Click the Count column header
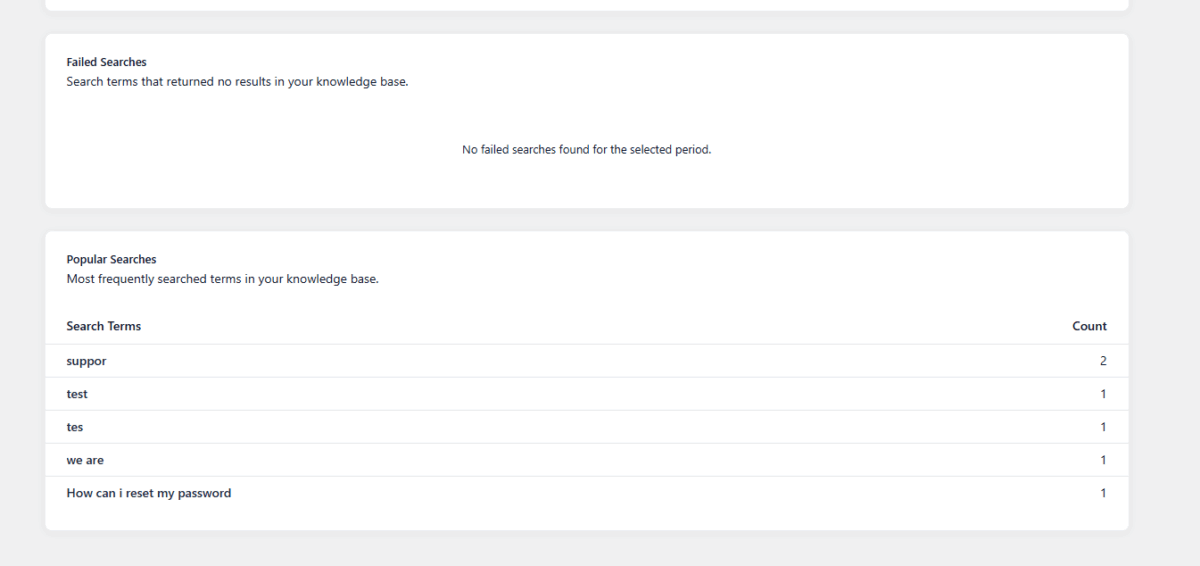The height and width of the screenshot is (566, 1200). coord(1089,326)
